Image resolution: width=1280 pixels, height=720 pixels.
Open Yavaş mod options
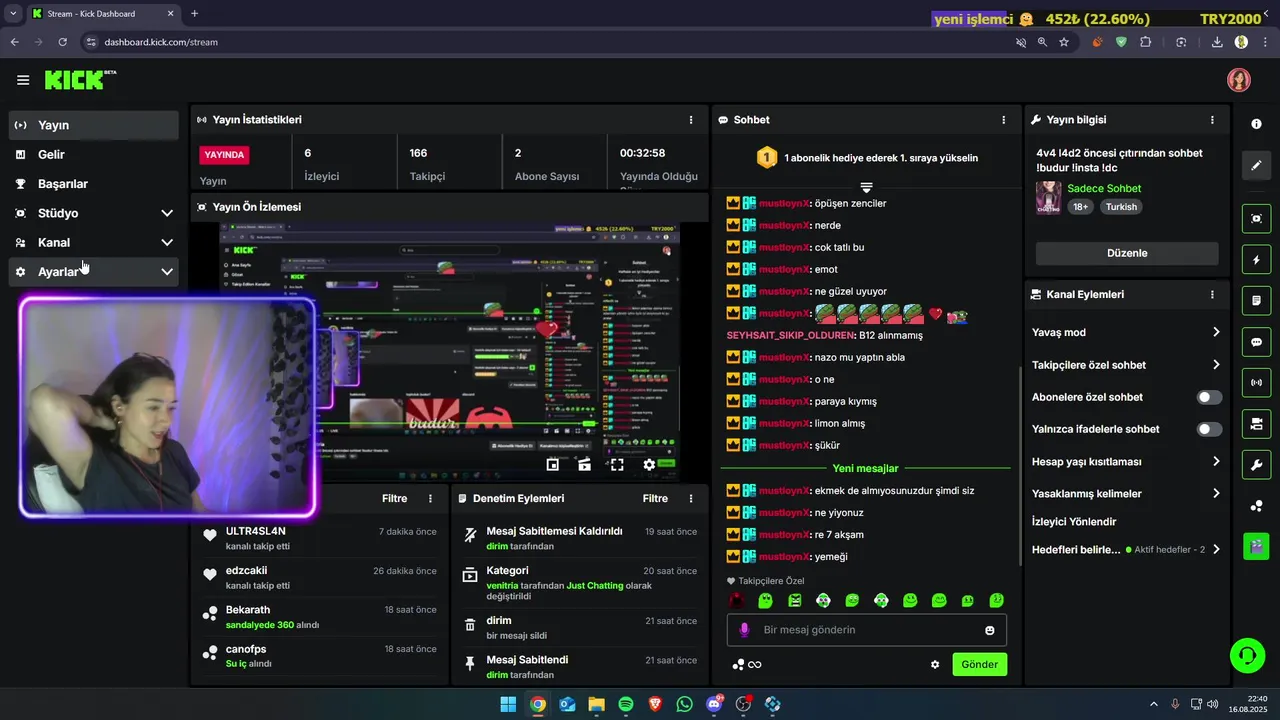[1127, 332]
